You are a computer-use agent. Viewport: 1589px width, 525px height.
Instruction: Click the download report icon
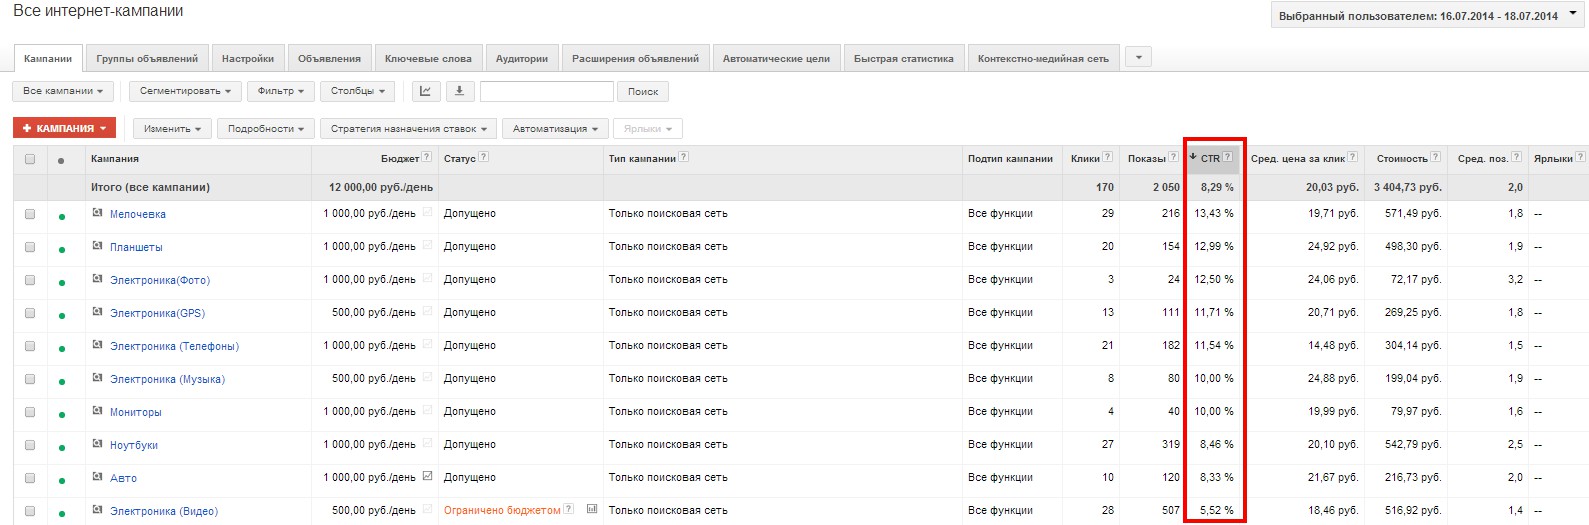(x=459, y=91)
